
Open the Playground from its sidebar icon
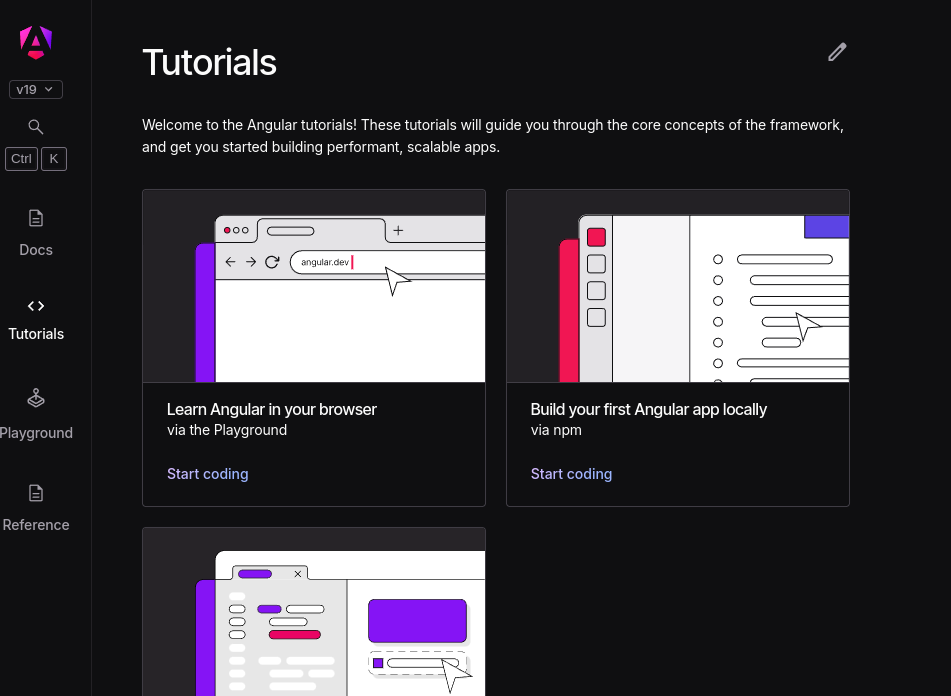click(x=35, y=397)
